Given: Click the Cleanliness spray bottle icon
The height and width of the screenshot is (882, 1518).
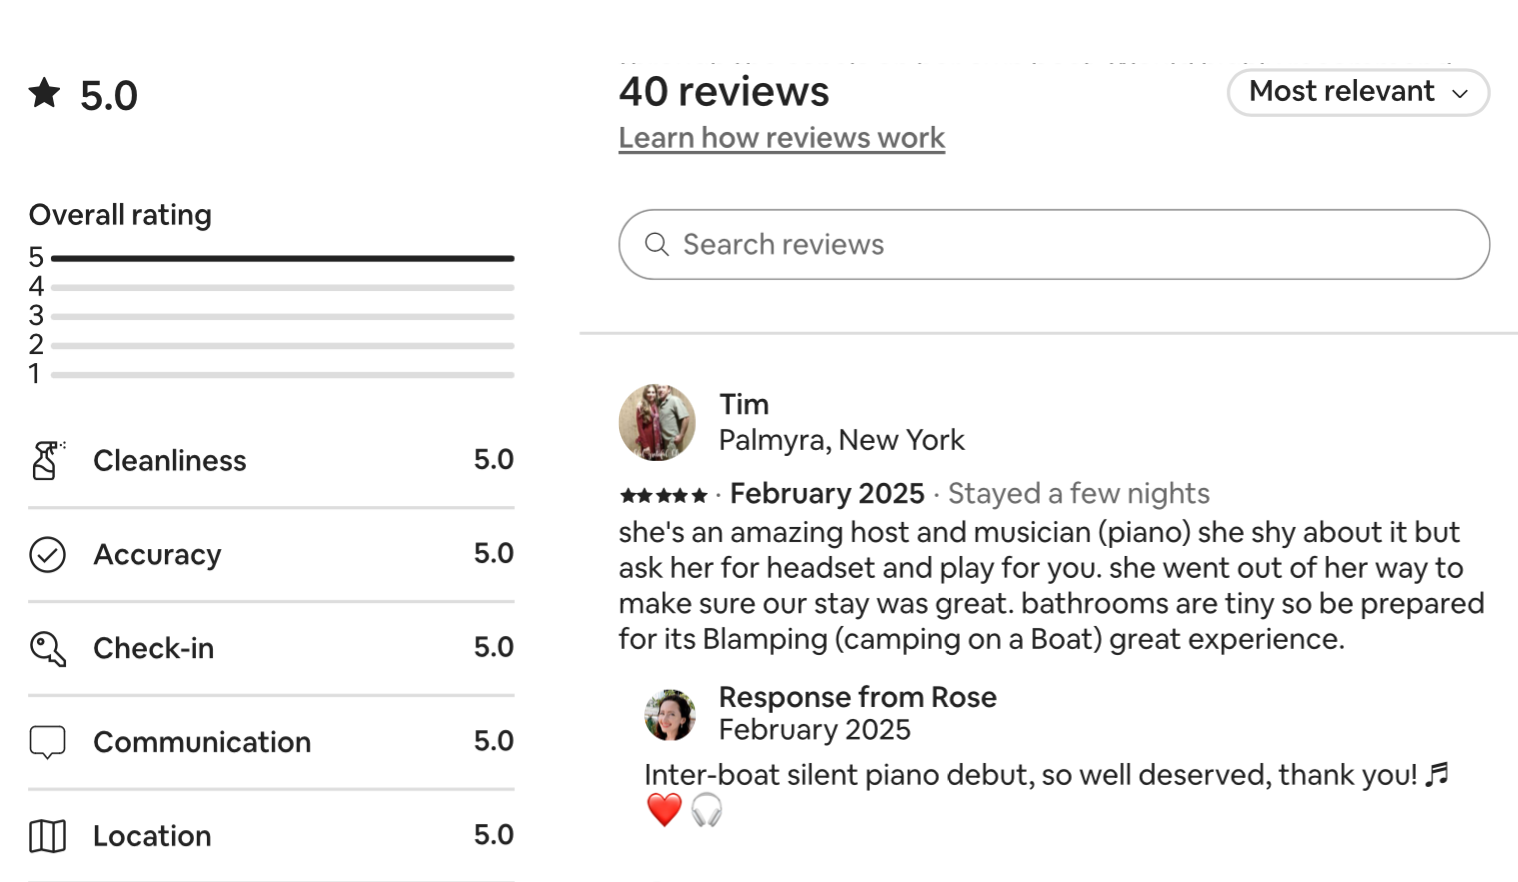Looking at the screenshot, I should pos(46,461).
